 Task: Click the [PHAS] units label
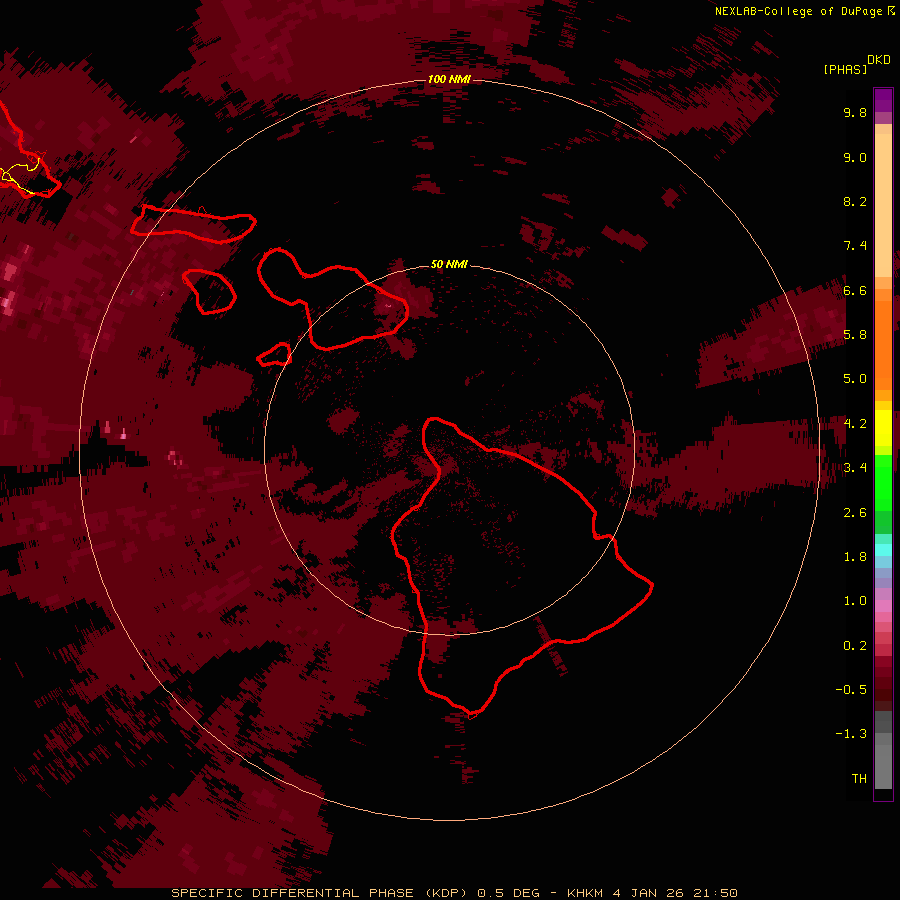[x=845, y=69]
